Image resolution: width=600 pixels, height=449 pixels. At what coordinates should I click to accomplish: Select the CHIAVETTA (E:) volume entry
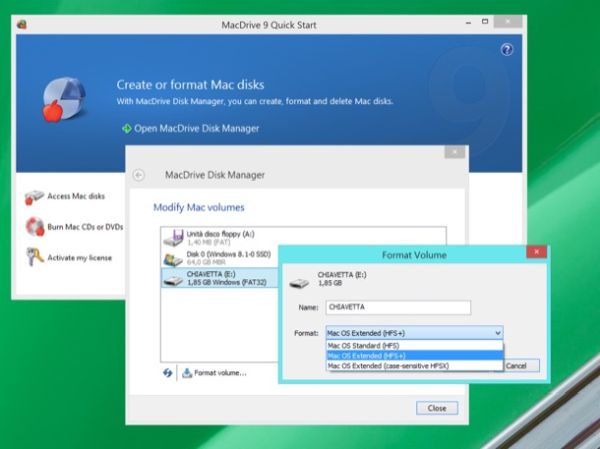pos(220,278)
